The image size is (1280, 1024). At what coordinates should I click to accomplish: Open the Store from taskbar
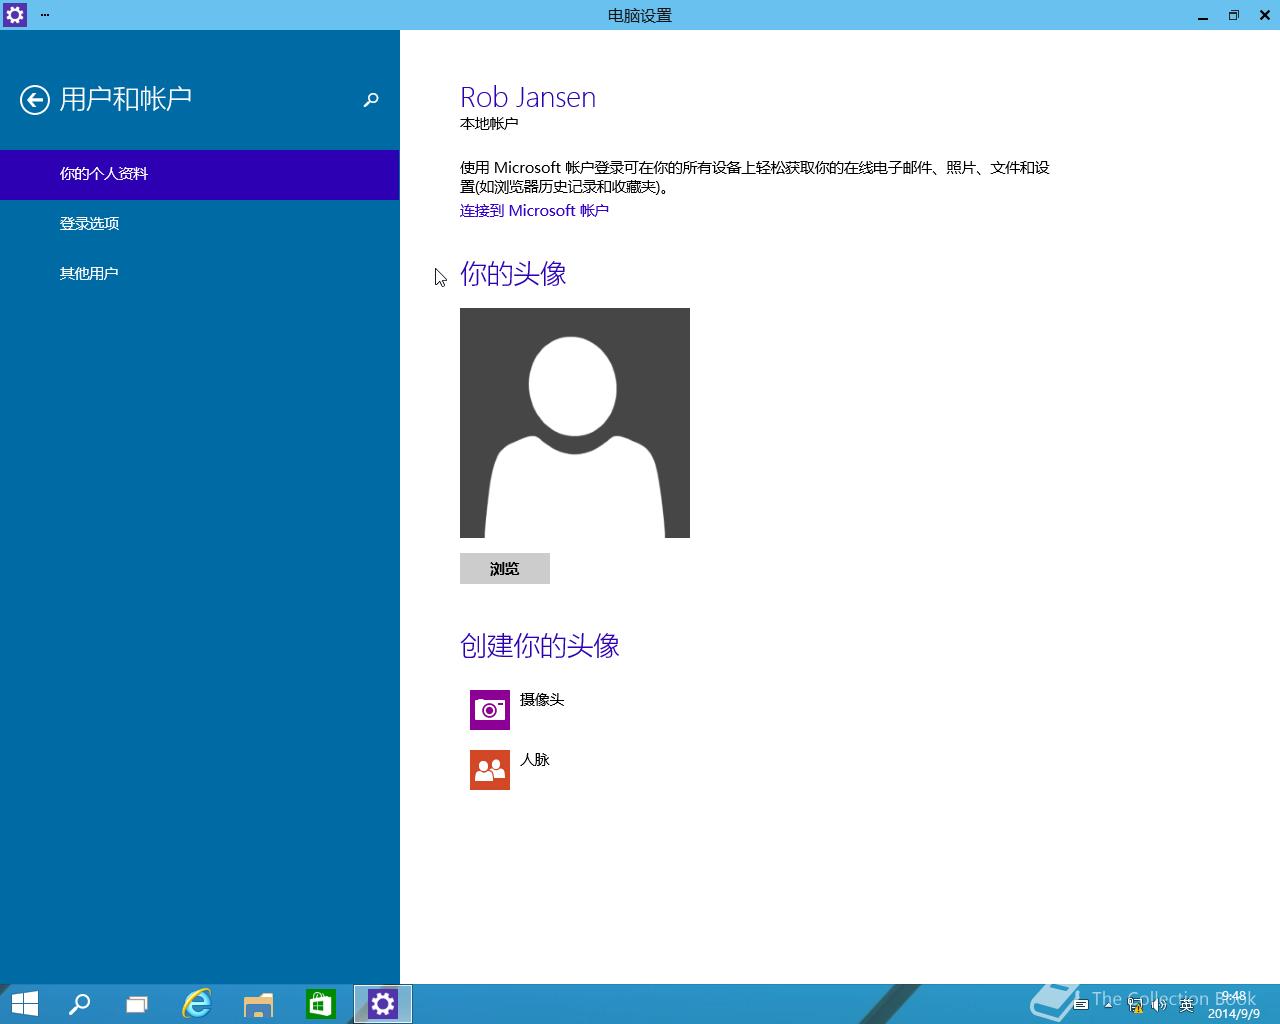321,1004
